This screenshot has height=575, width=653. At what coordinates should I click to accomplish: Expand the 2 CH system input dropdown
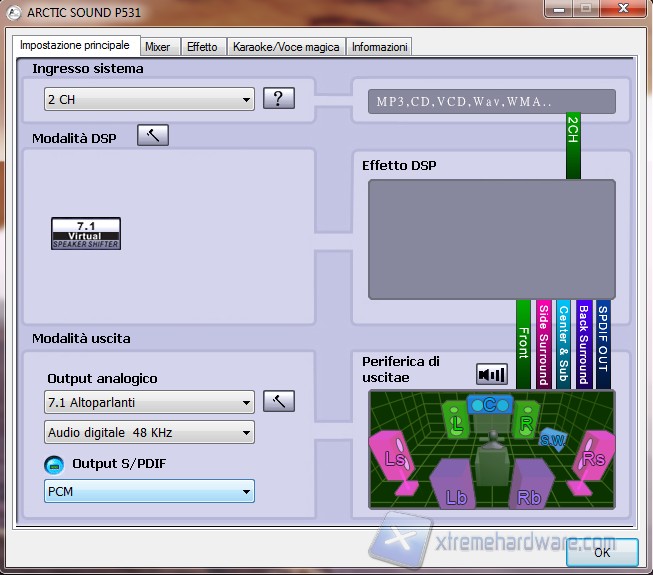149,100
